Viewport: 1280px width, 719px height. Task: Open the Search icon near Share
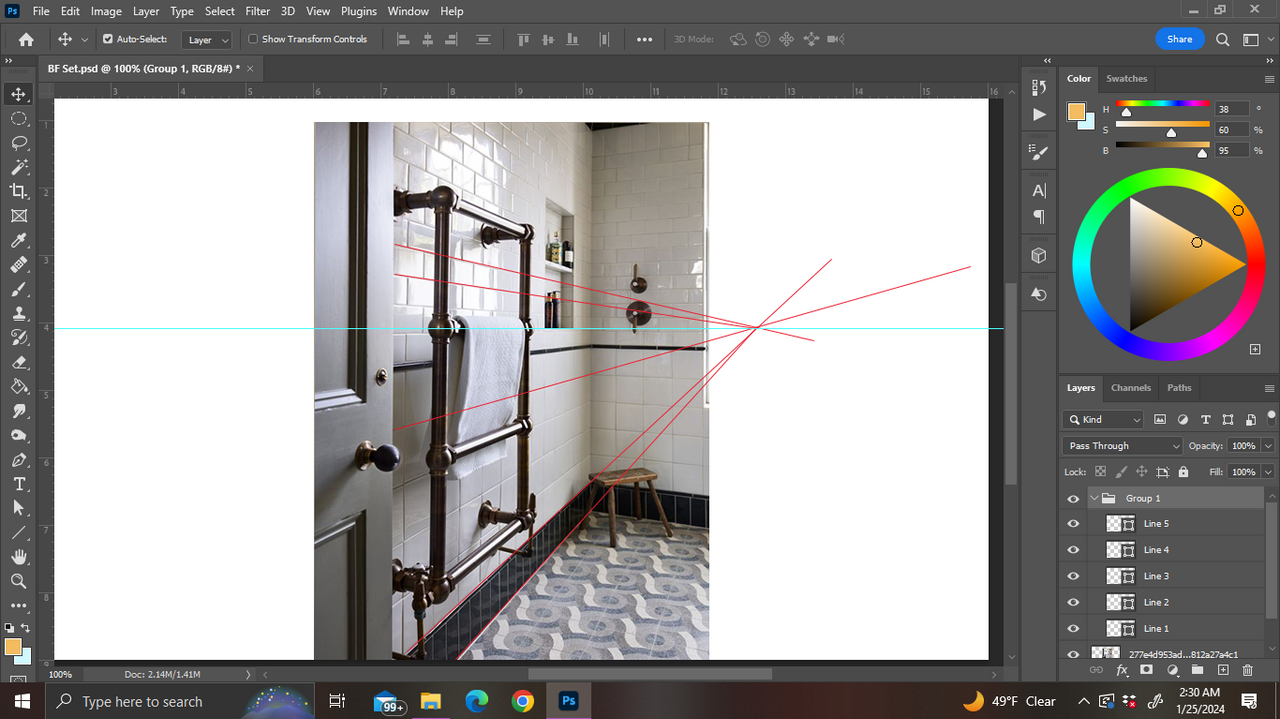[1223, 39]
